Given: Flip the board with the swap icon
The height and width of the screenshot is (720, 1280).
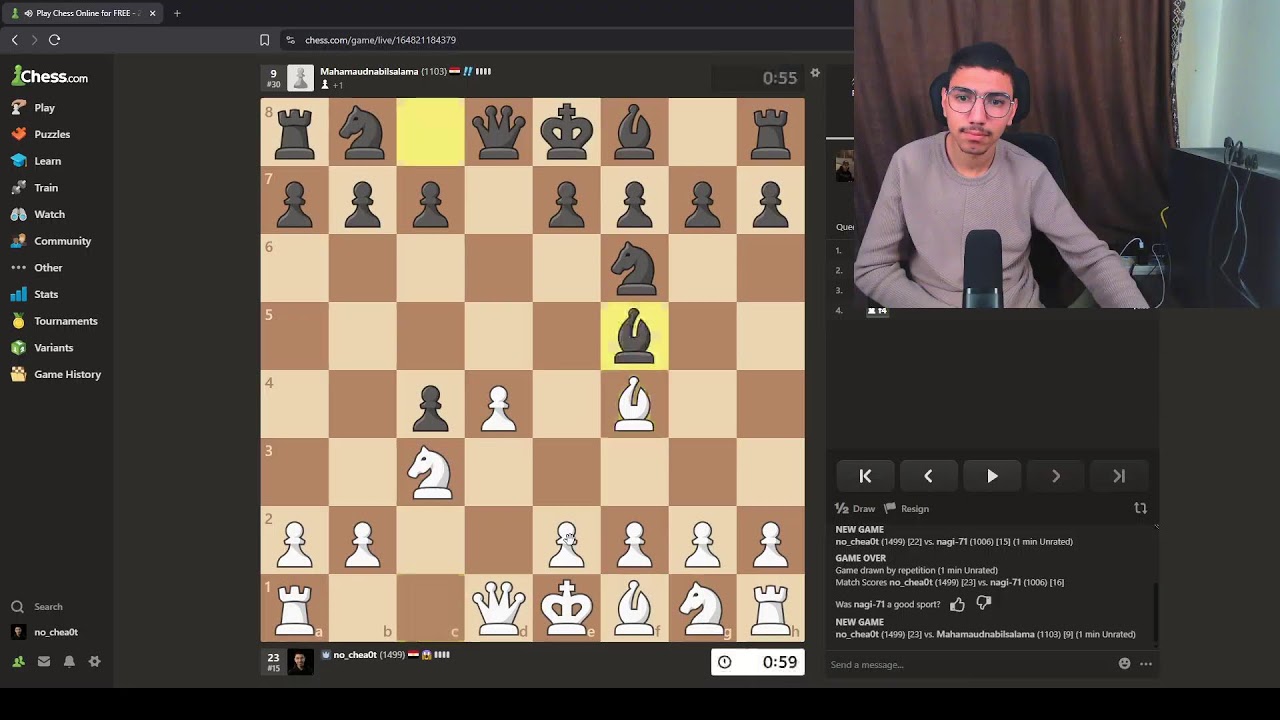Looking at the screenshot, I should coord(1140,508).
